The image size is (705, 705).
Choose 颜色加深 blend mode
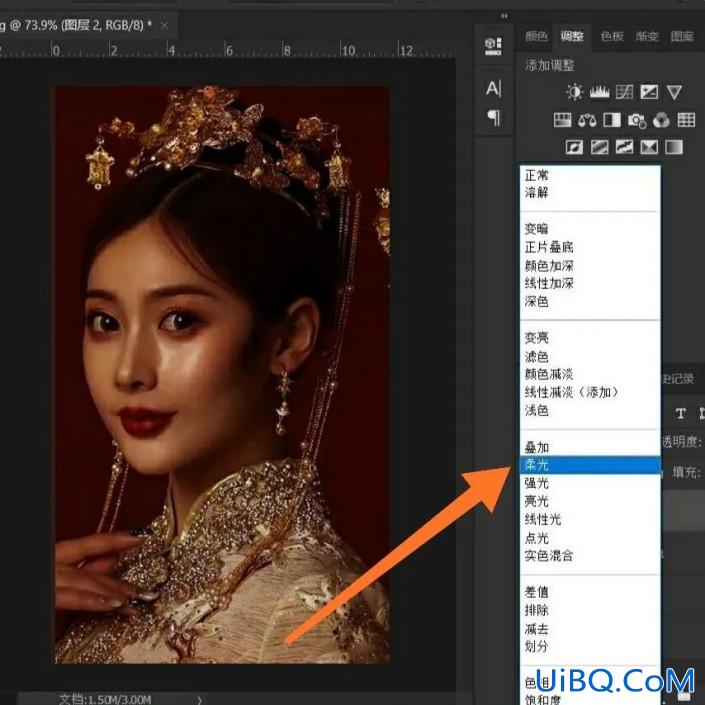point(590,266)
